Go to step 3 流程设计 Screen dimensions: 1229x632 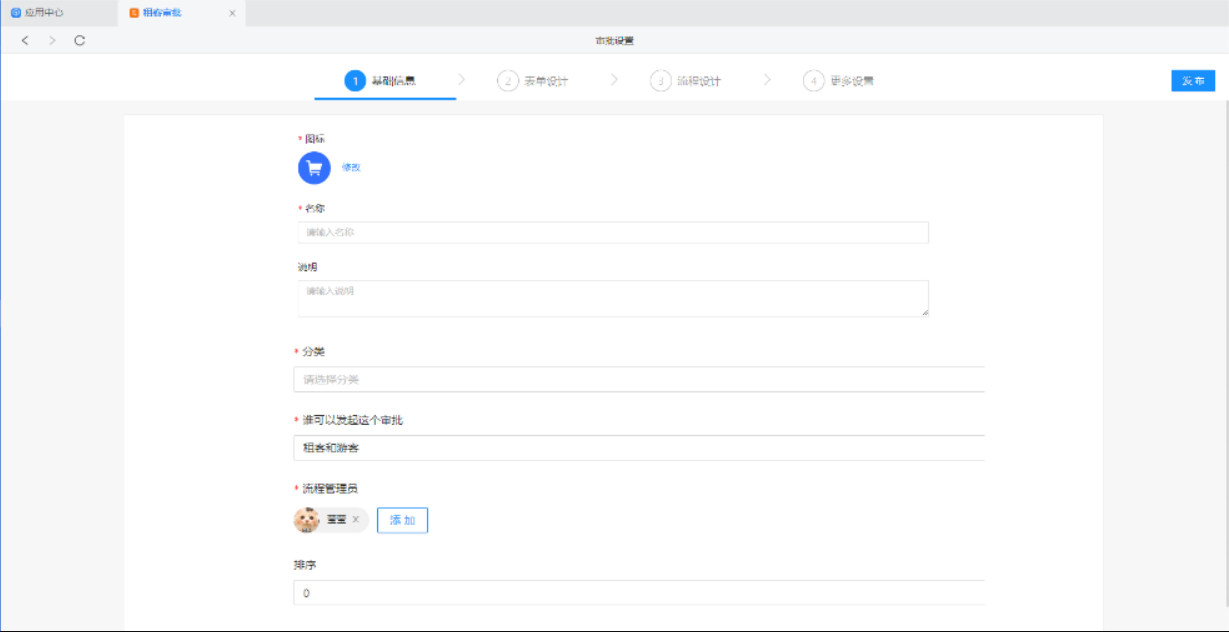[686, 81]
